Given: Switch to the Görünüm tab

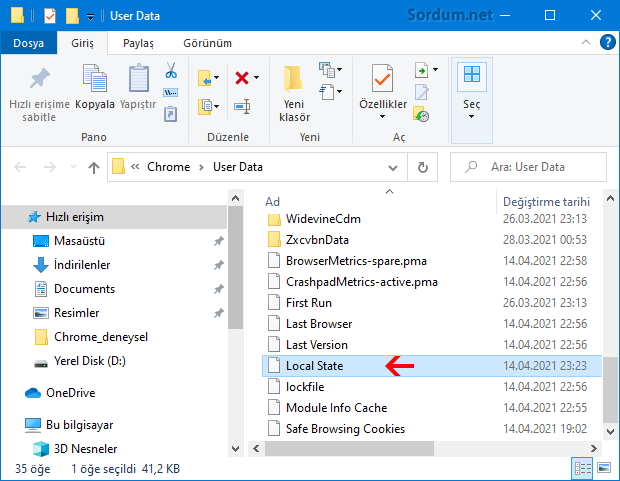Looking at the screenshot, I should 207,43.
